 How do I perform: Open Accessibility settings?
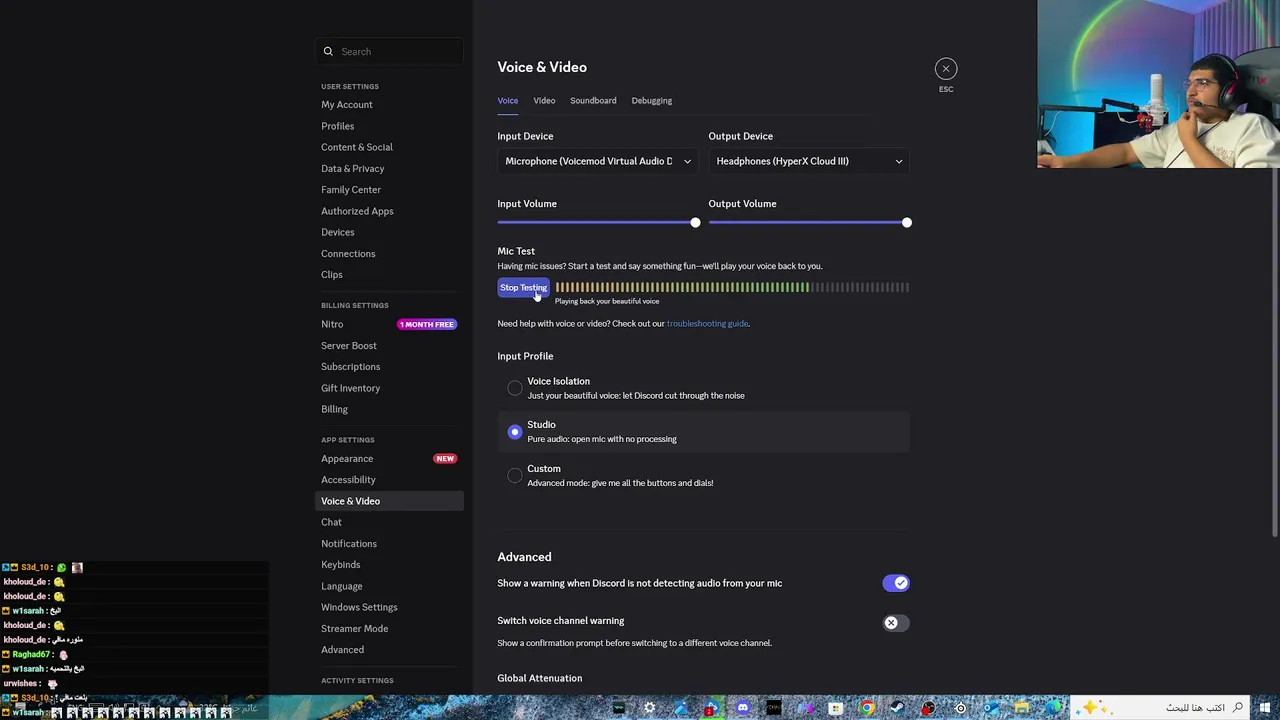point(348,480)
